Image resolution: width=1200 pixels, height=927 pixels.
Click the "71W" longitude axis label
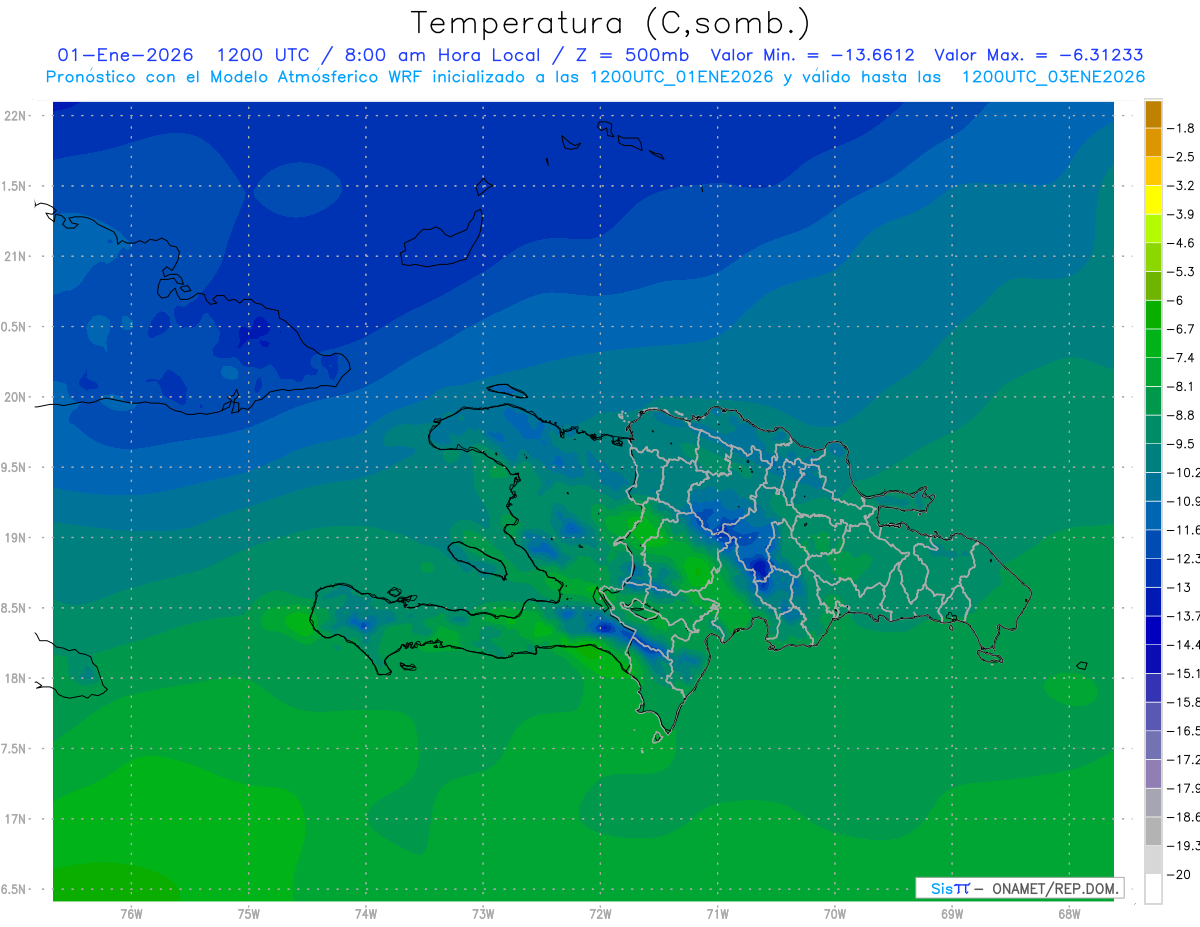717,914
